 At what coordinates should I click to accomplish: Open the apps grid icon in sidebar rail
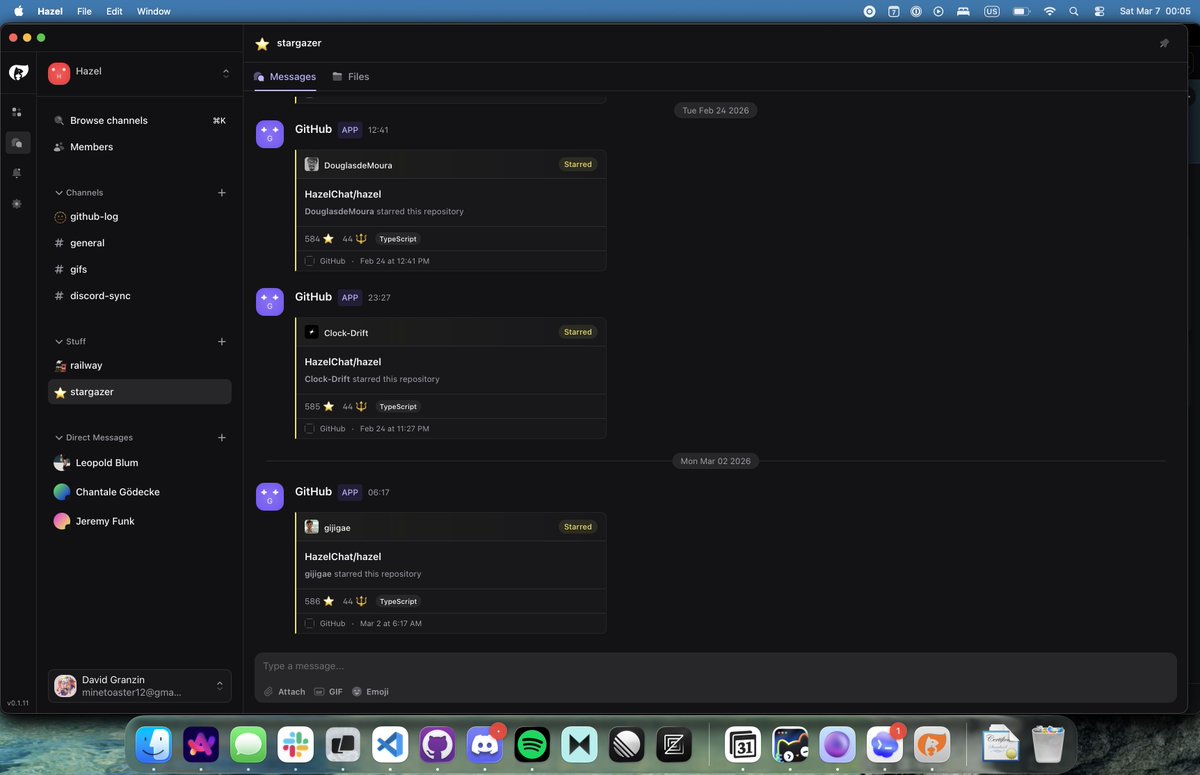(x=17, y=112)
